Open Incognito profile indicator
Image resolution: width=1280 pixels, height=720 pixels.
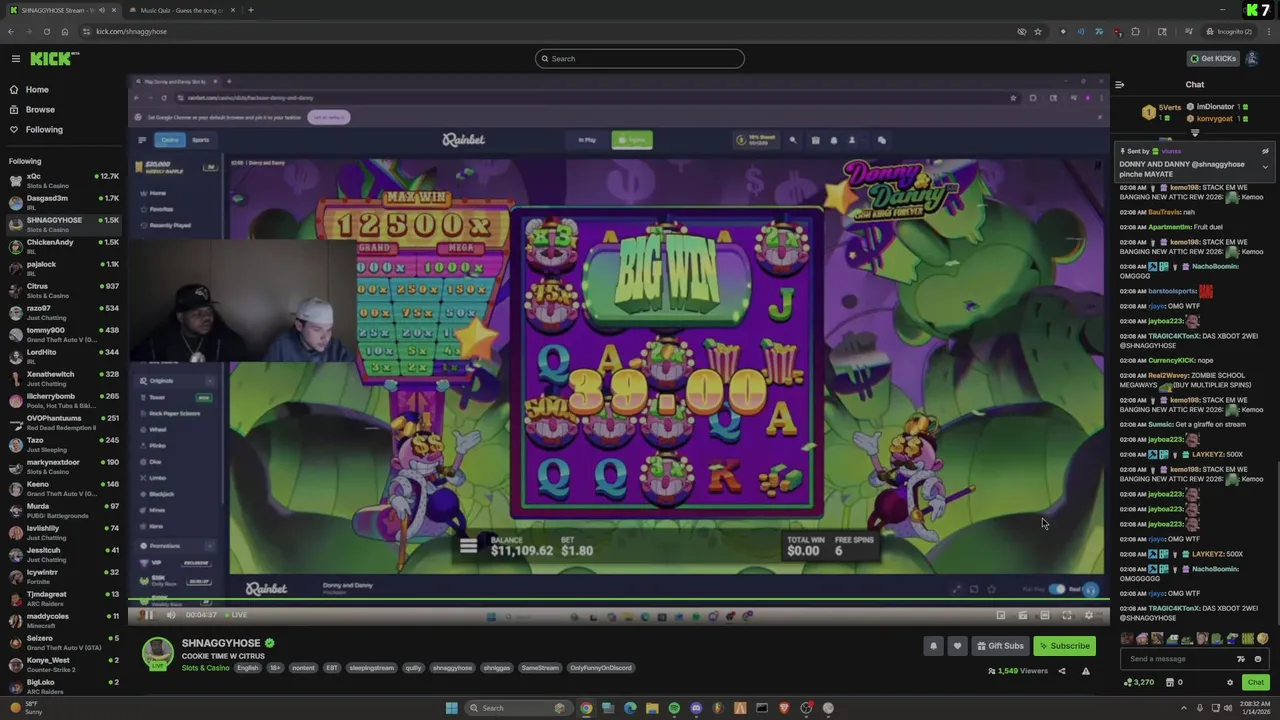pyautogui.click(x=1228, y=31)
